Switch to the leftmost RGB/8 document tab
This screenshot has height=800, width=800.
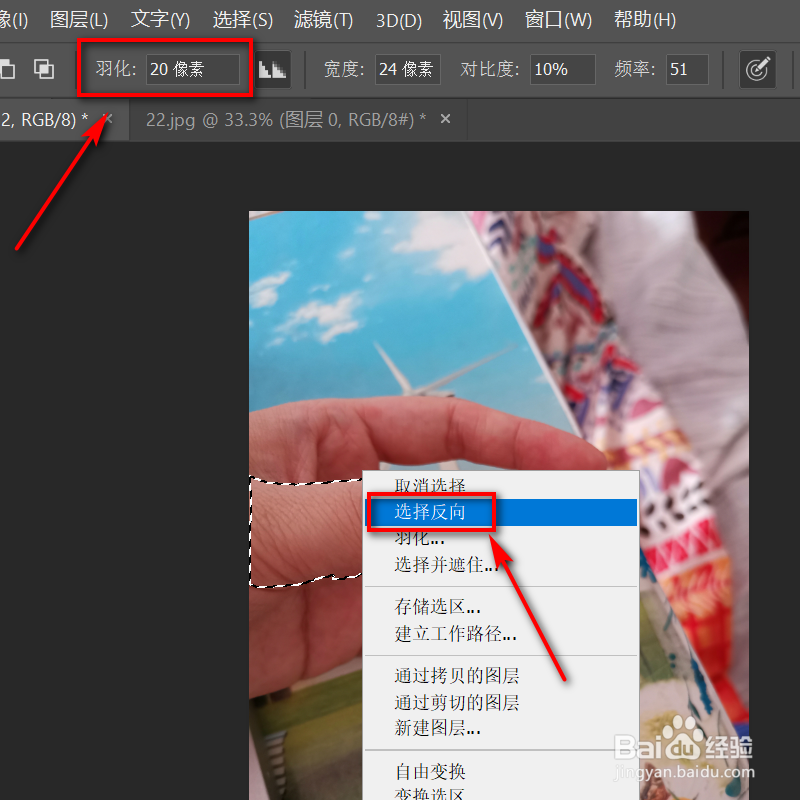point(45,119)
